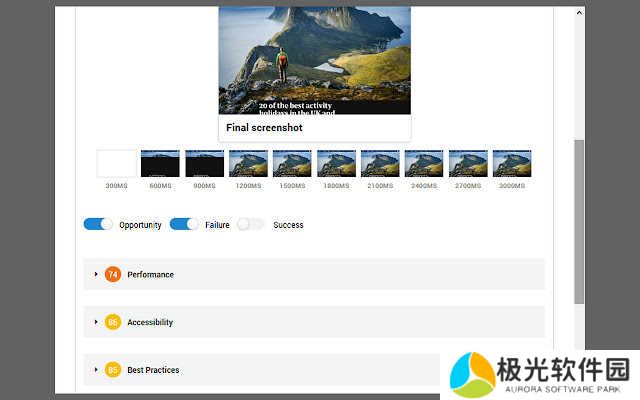Expand the Accessibility section arrow
This screenshot has height=400, width=640.
[96, 322]
